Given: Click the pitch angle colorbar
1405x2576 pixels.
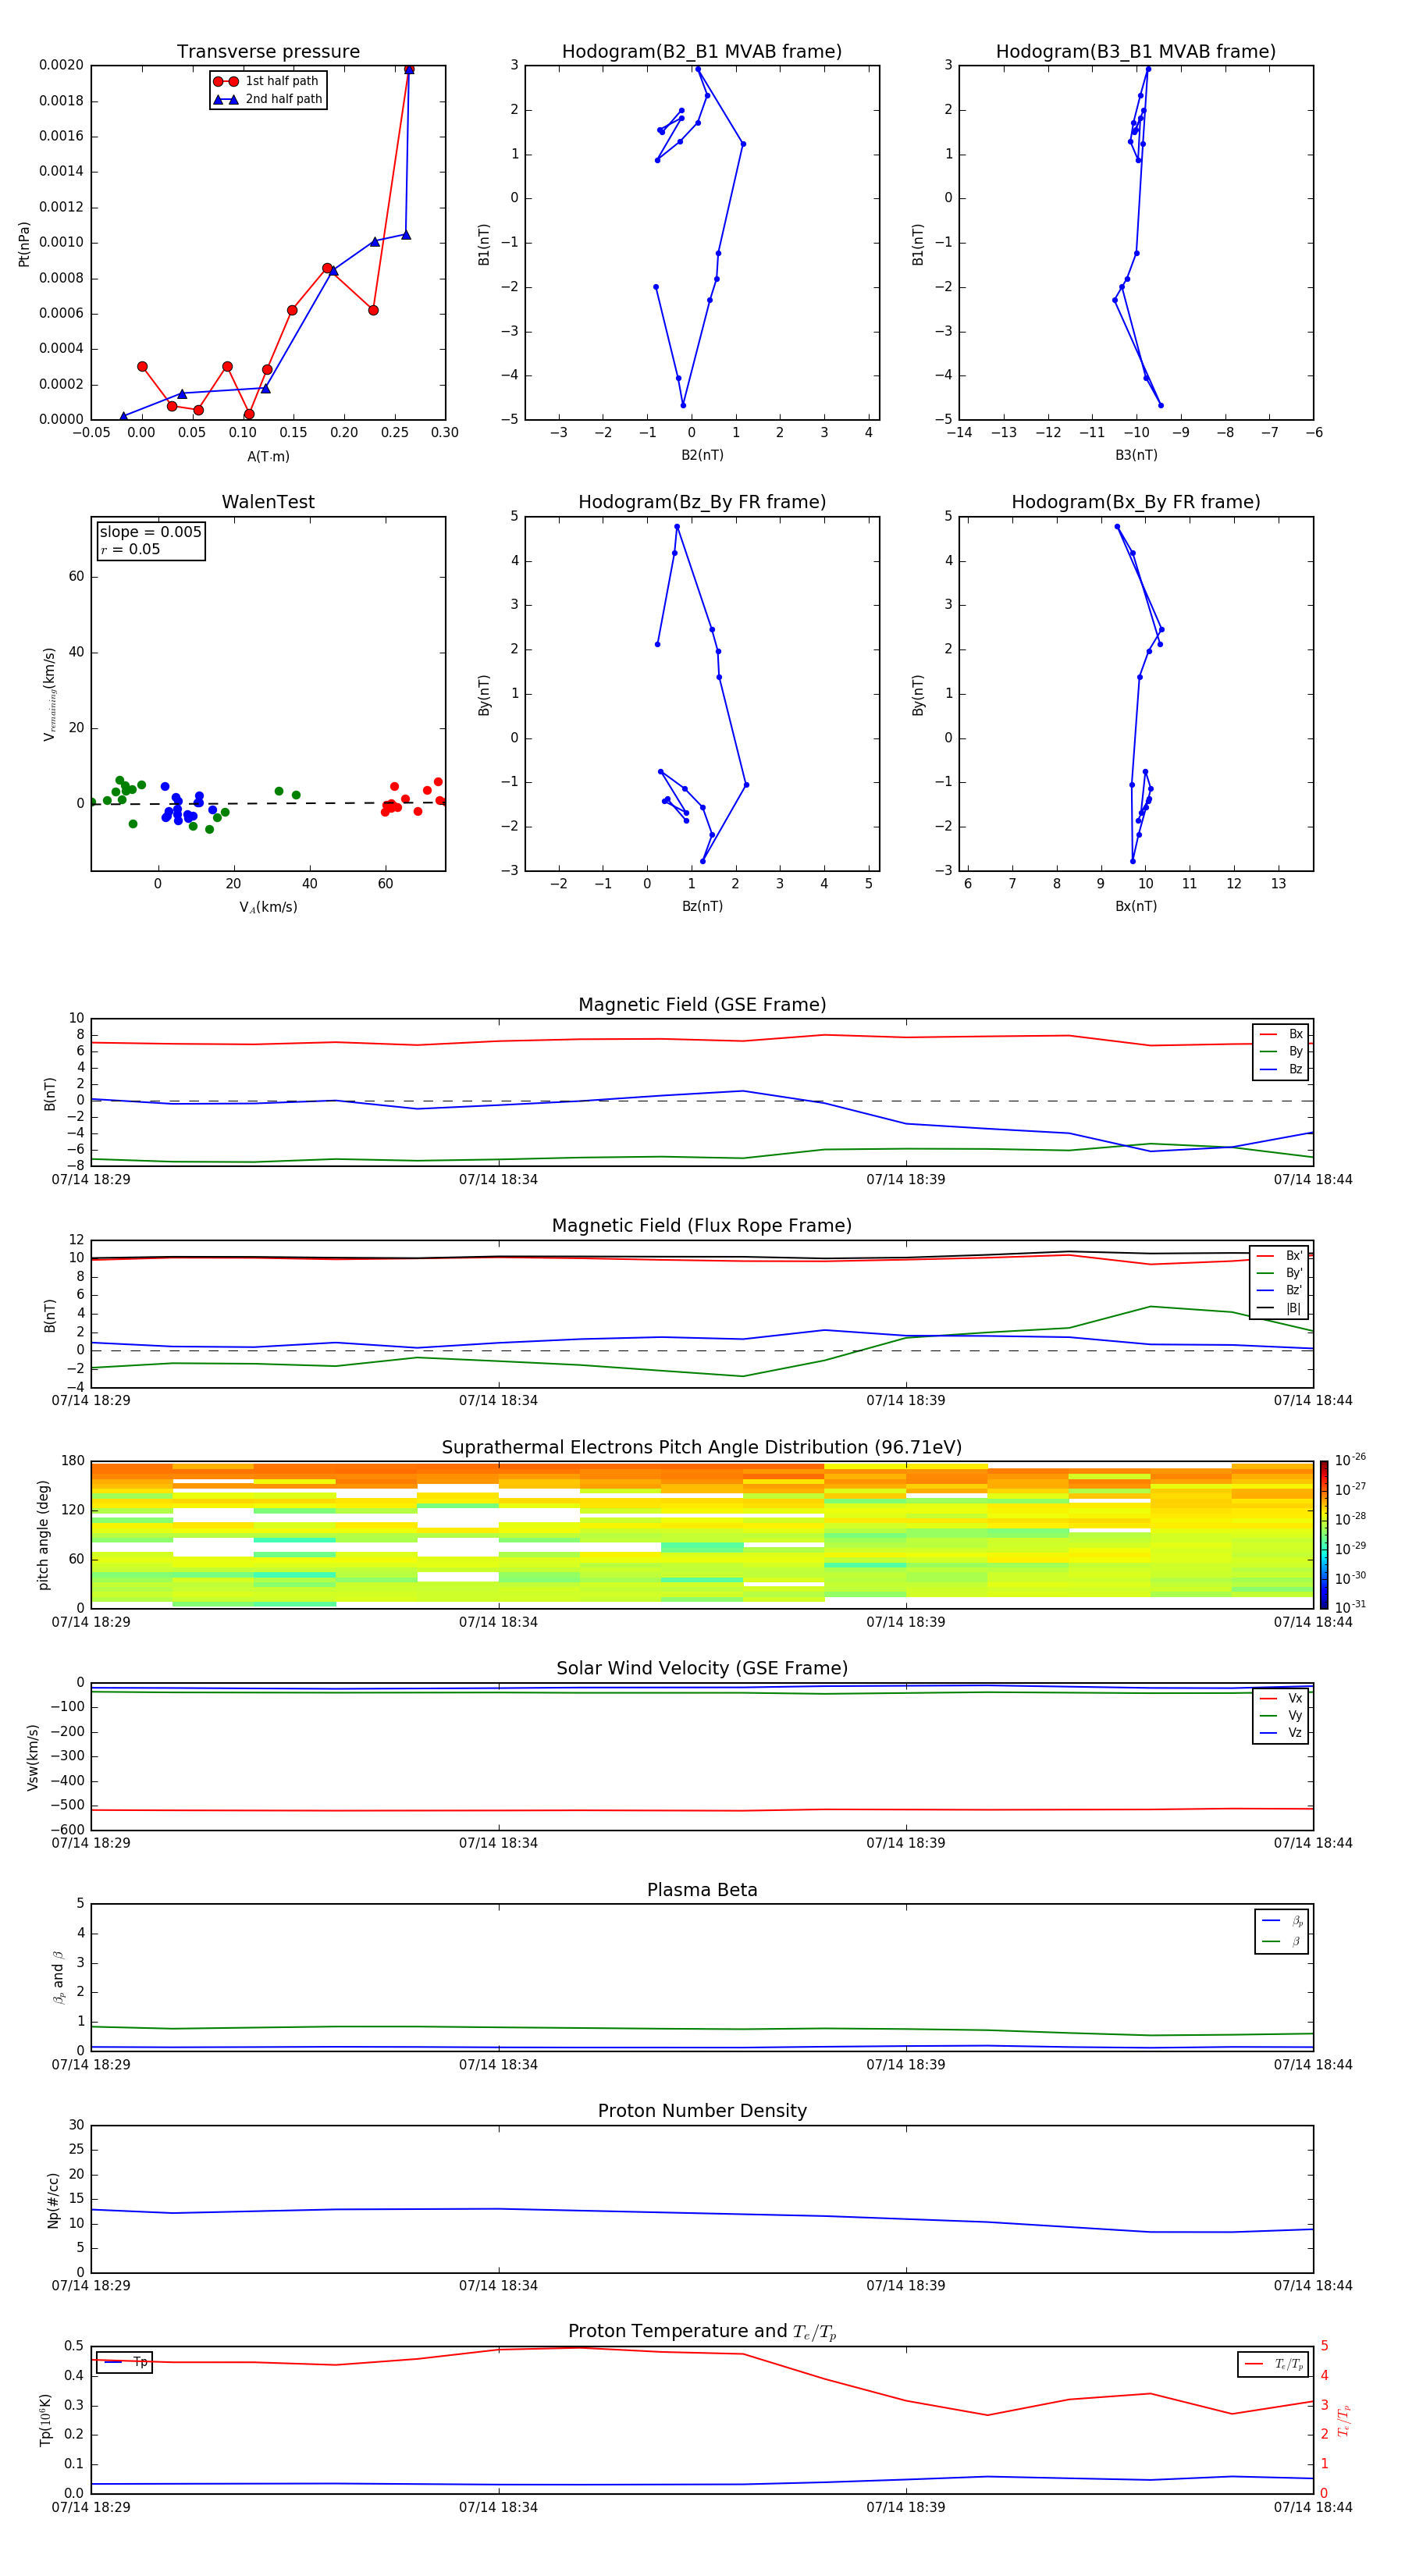Looking at the screenshot, I should point(1323,1534).
